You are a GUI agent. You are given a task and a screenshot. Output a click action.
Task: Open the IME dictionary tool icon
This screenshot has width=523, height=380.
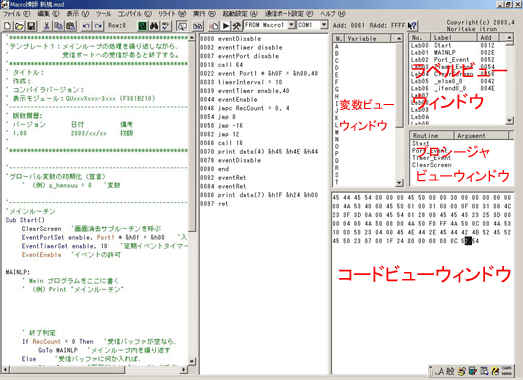pos(473,371)
